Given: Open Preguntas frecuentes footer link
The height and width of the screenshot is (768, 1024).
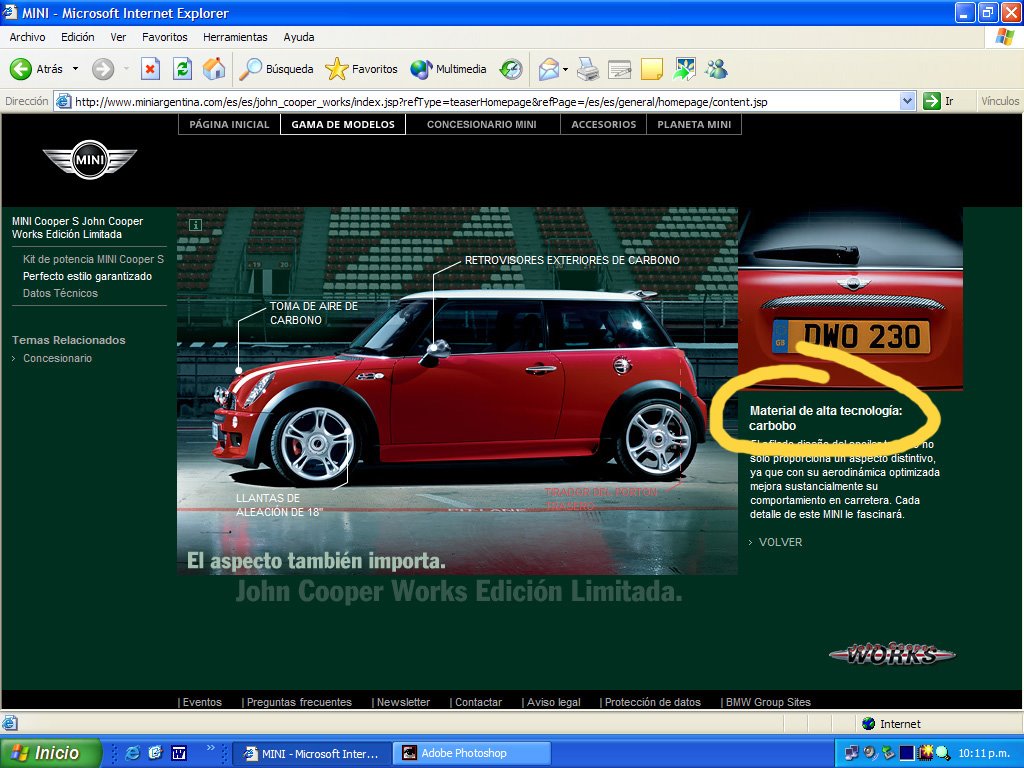Looking at the screenshot, I should point(299,702).
